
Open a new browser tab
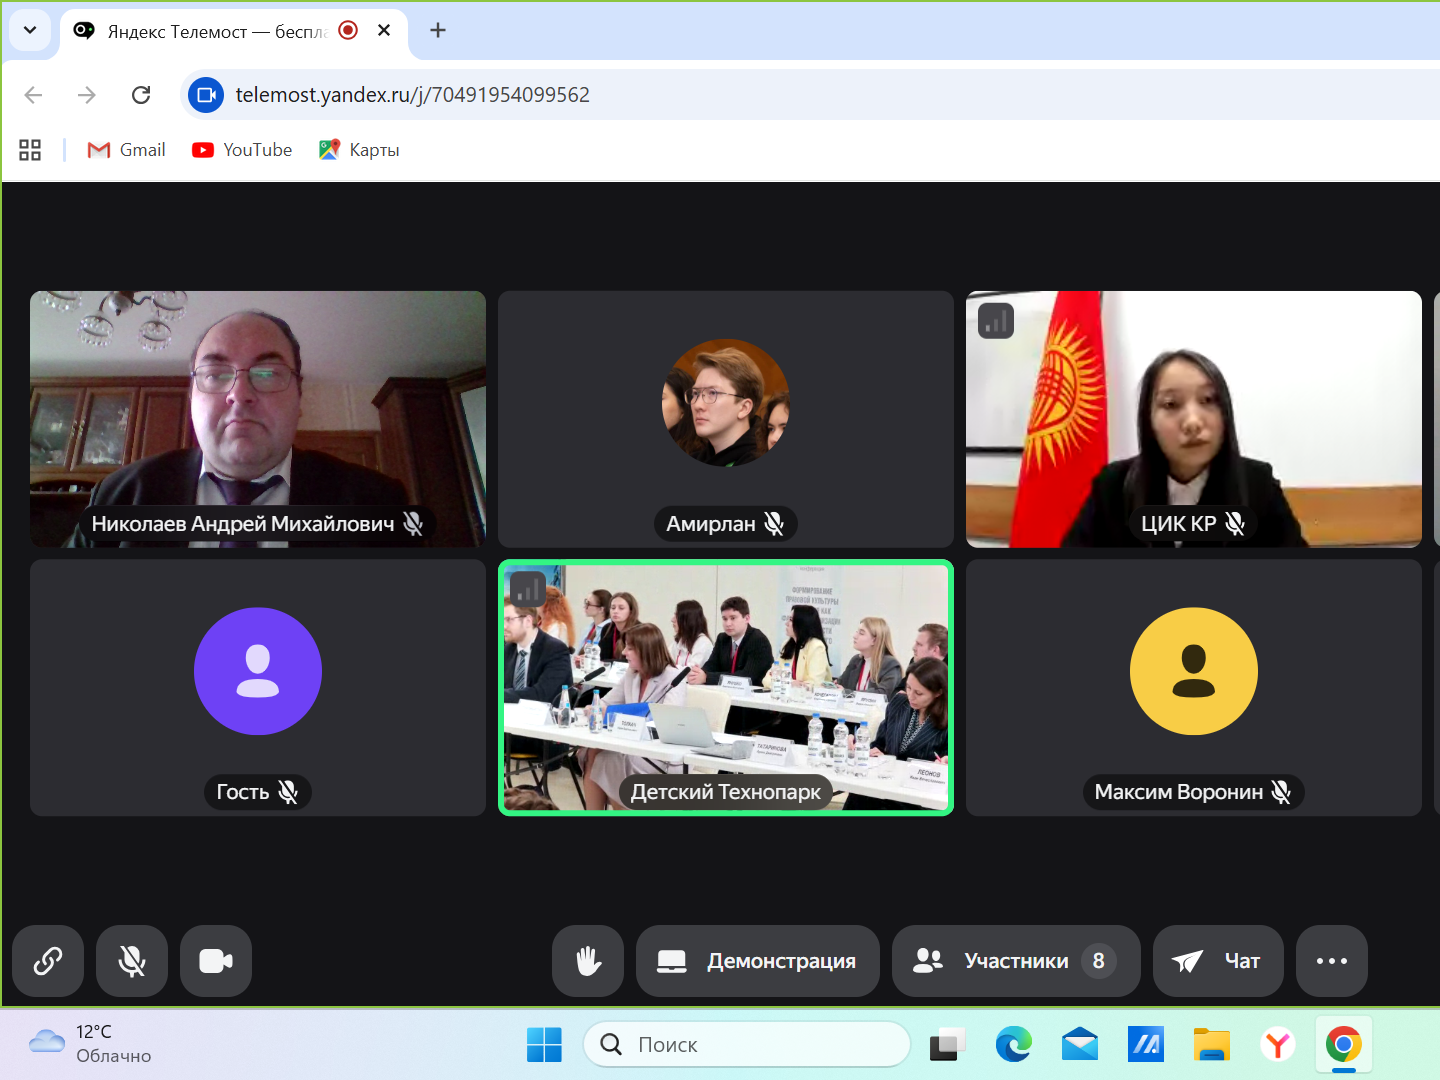coord(438,30)
